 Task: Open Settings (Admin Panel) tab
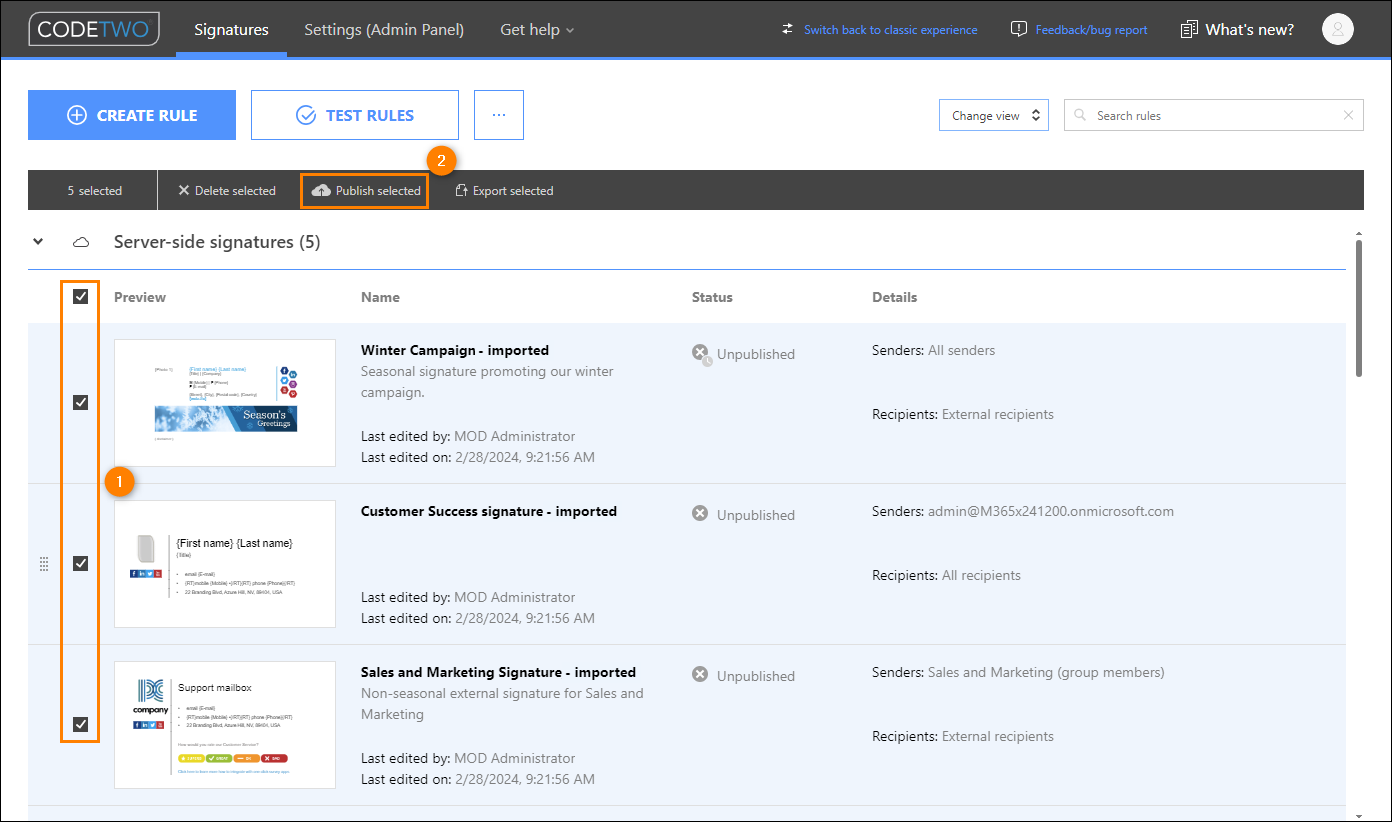coord(384,30)
